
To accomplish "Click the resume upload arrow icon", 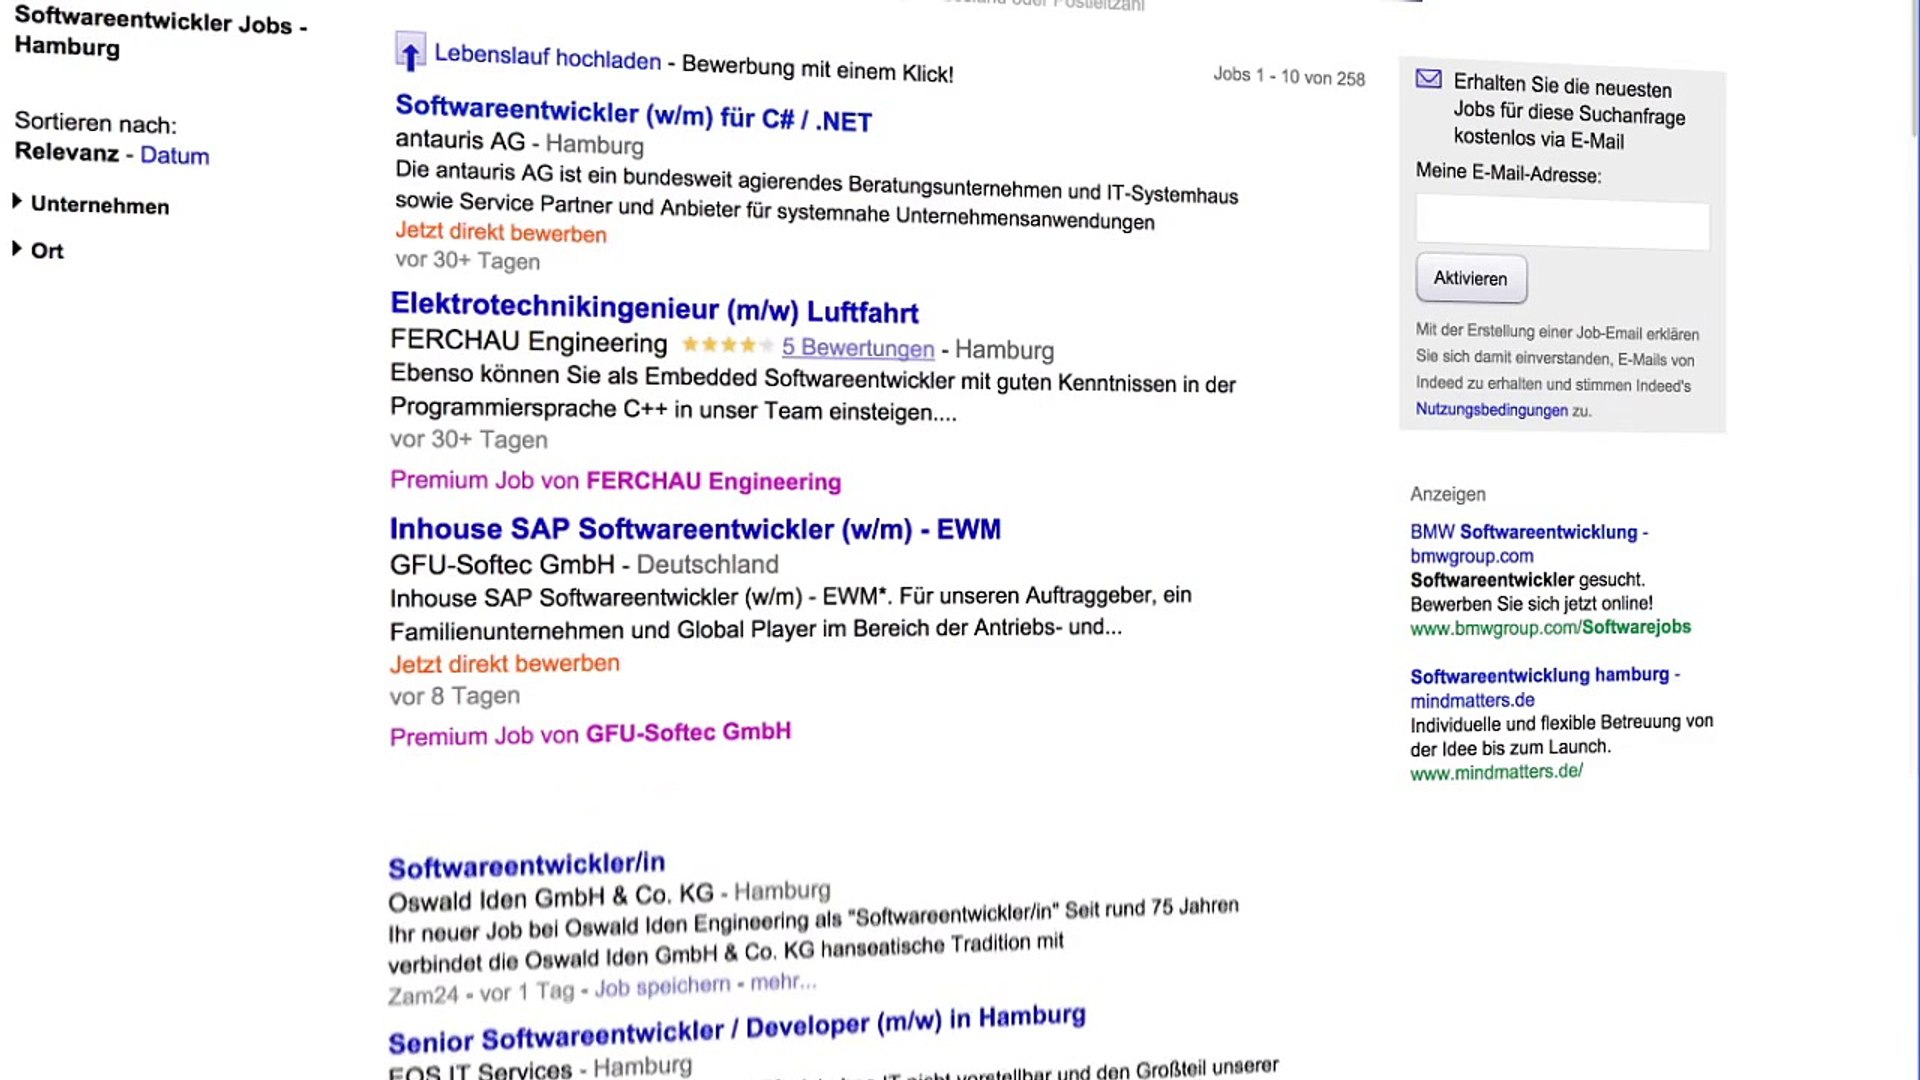I will click(x=409, y=52).
